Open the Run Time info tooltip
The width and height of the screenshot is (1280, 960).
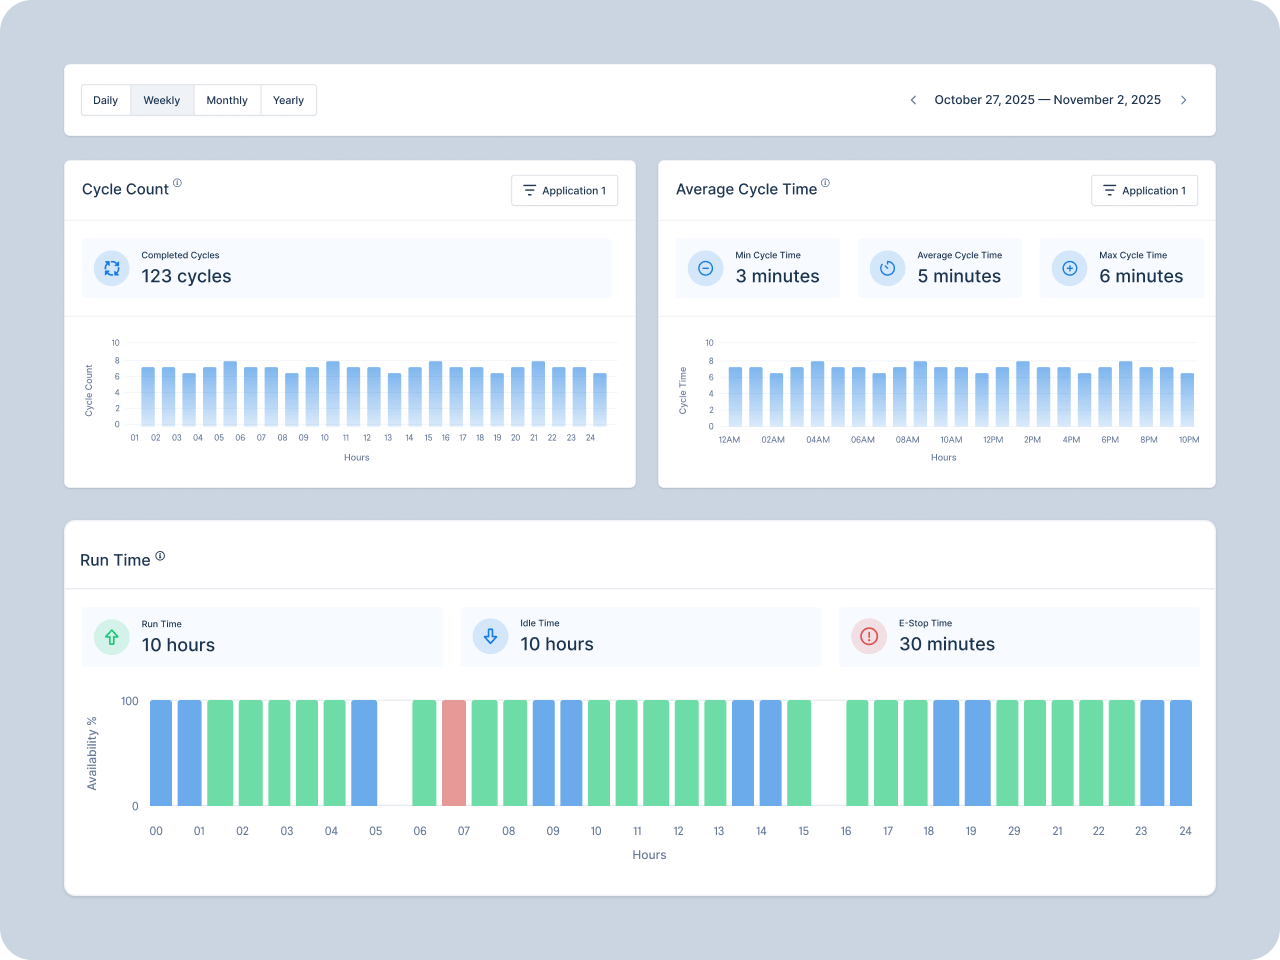(159, 554)
